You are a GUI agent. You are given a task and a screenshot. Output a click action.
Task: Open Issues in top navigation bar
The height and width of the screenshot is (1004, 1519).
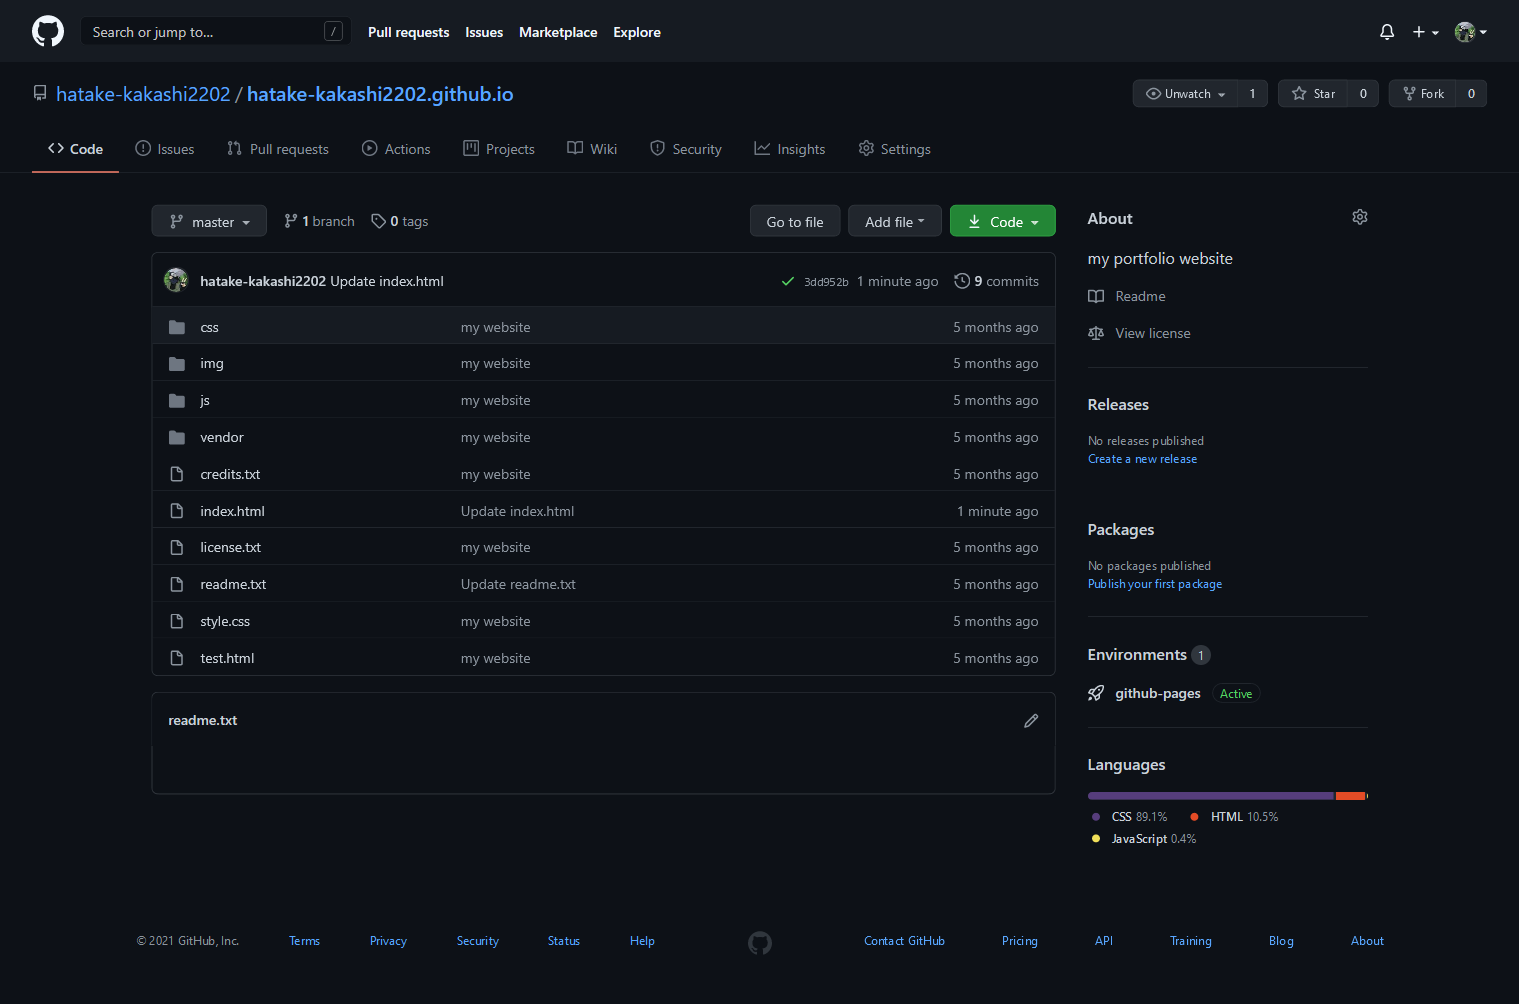pyautogui.click(x=484, y=32)
